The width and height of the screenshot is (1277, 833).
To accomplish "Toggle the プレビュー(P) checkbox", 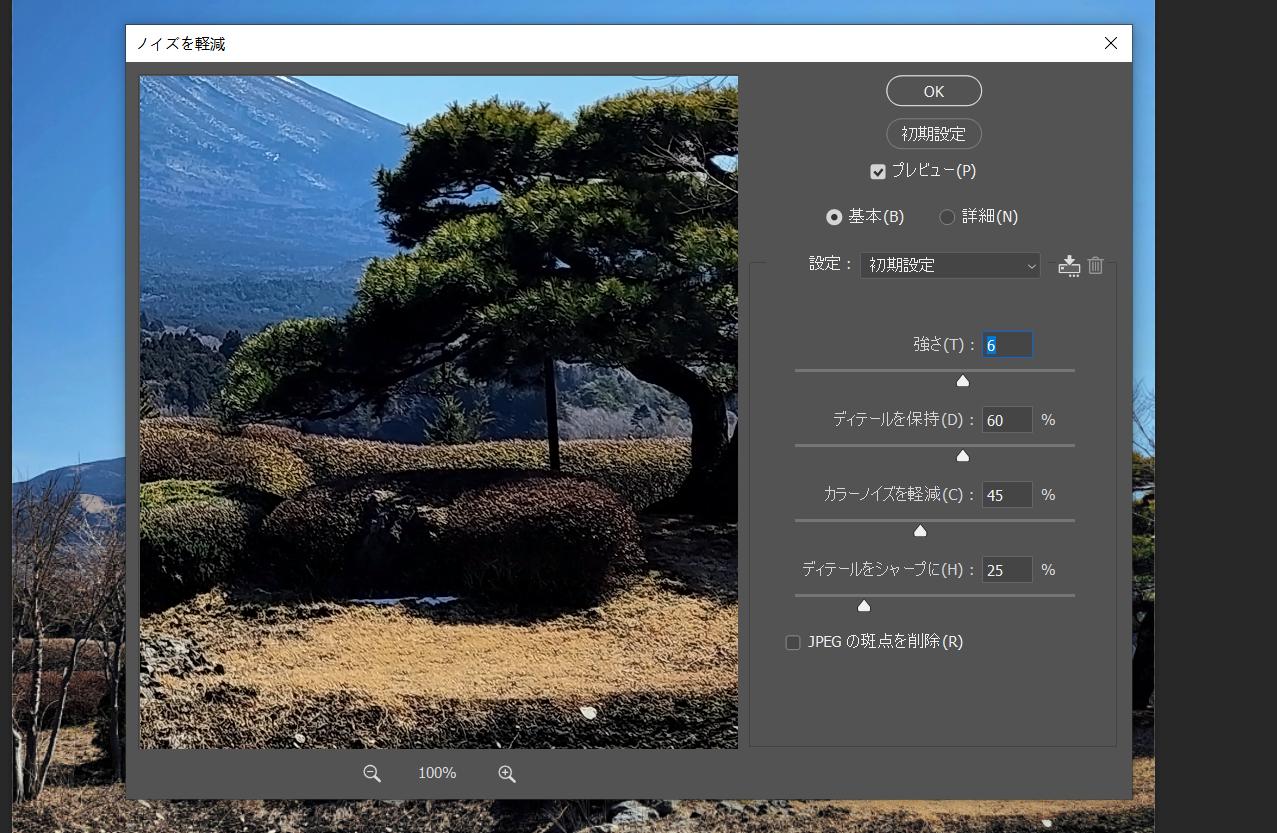I will click(x=878, y=172).
